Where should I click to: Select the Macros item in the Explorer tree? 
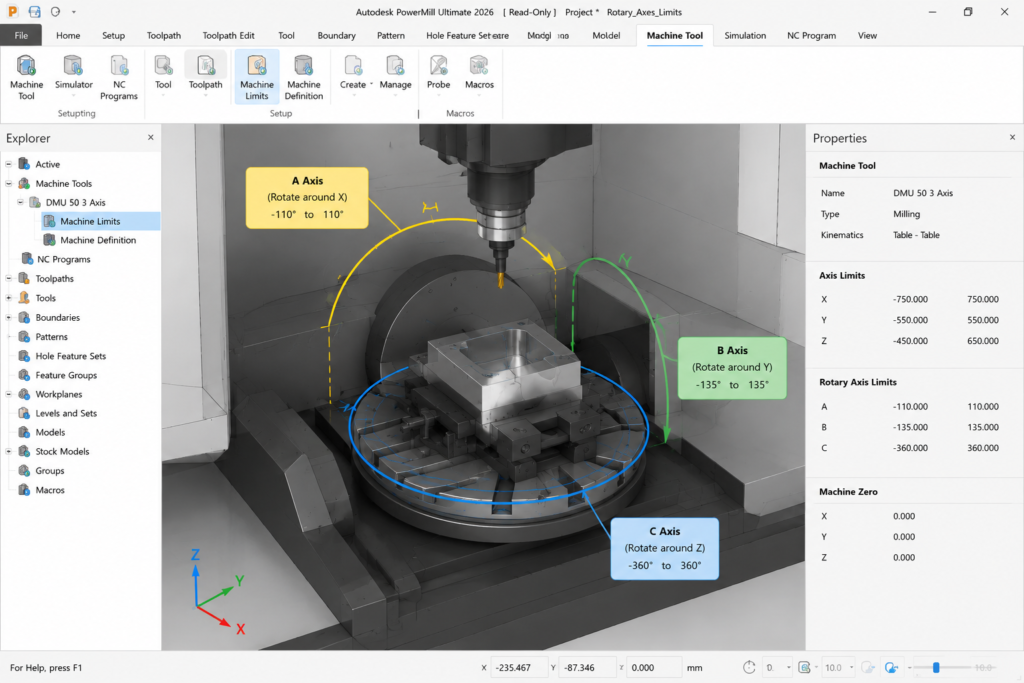pyautogui.click(x=50, y=490)
